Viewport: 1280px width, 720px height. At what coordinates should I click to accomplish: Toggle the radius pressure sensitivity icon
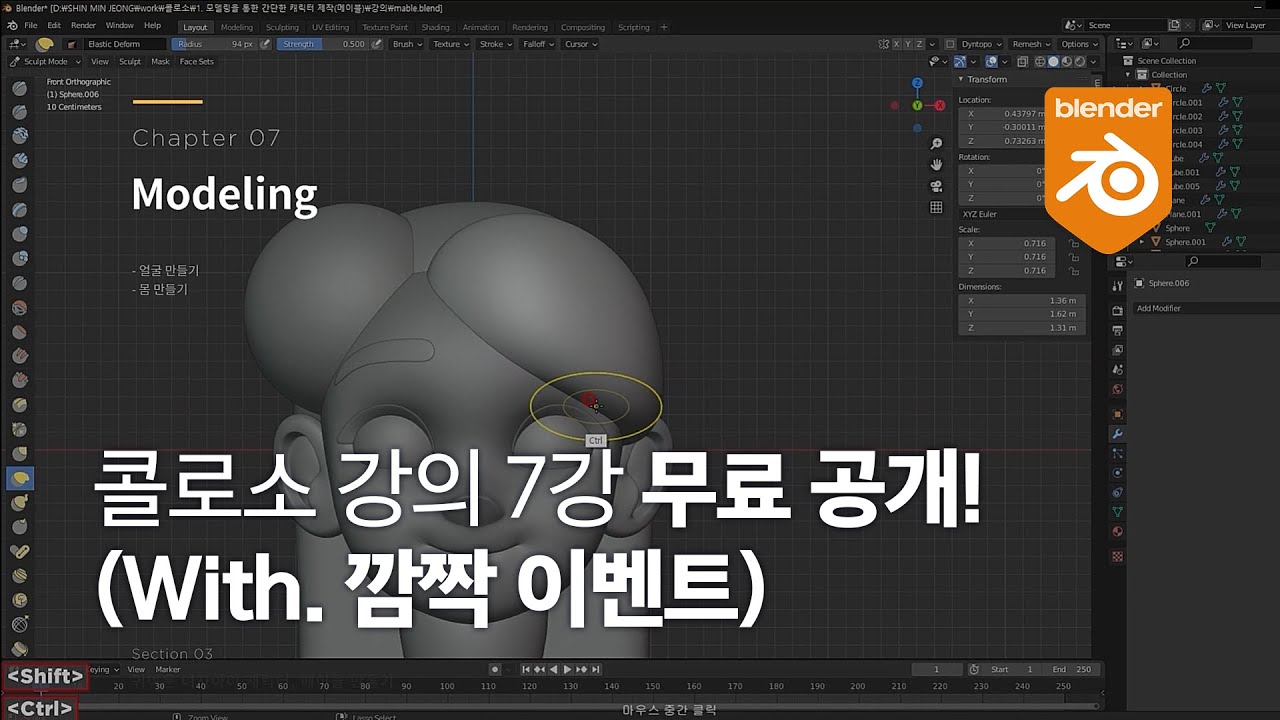pos(265,44)
